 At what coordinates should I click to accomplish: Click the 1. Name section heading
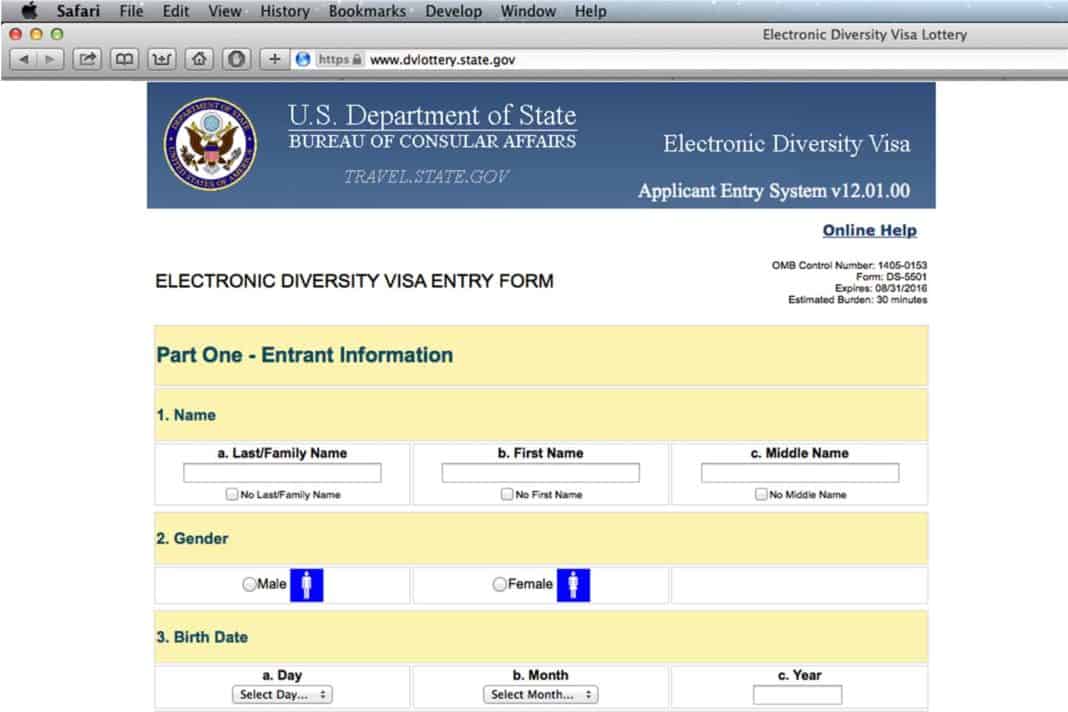point(186,415)
